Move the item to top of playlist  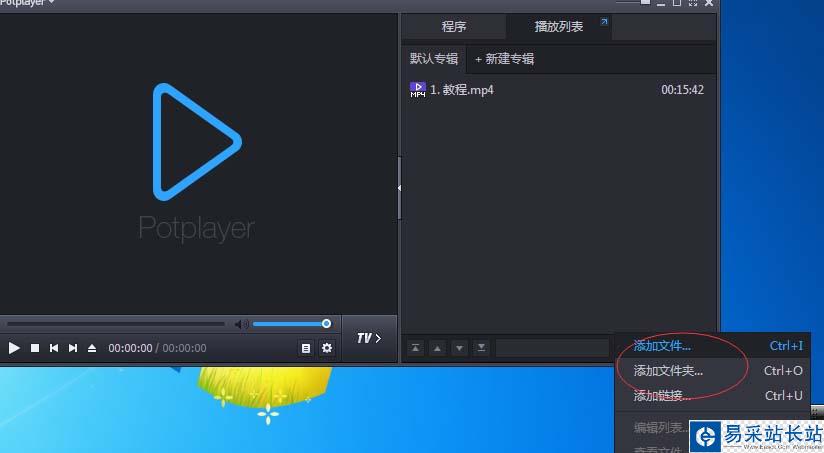[416, 348]
